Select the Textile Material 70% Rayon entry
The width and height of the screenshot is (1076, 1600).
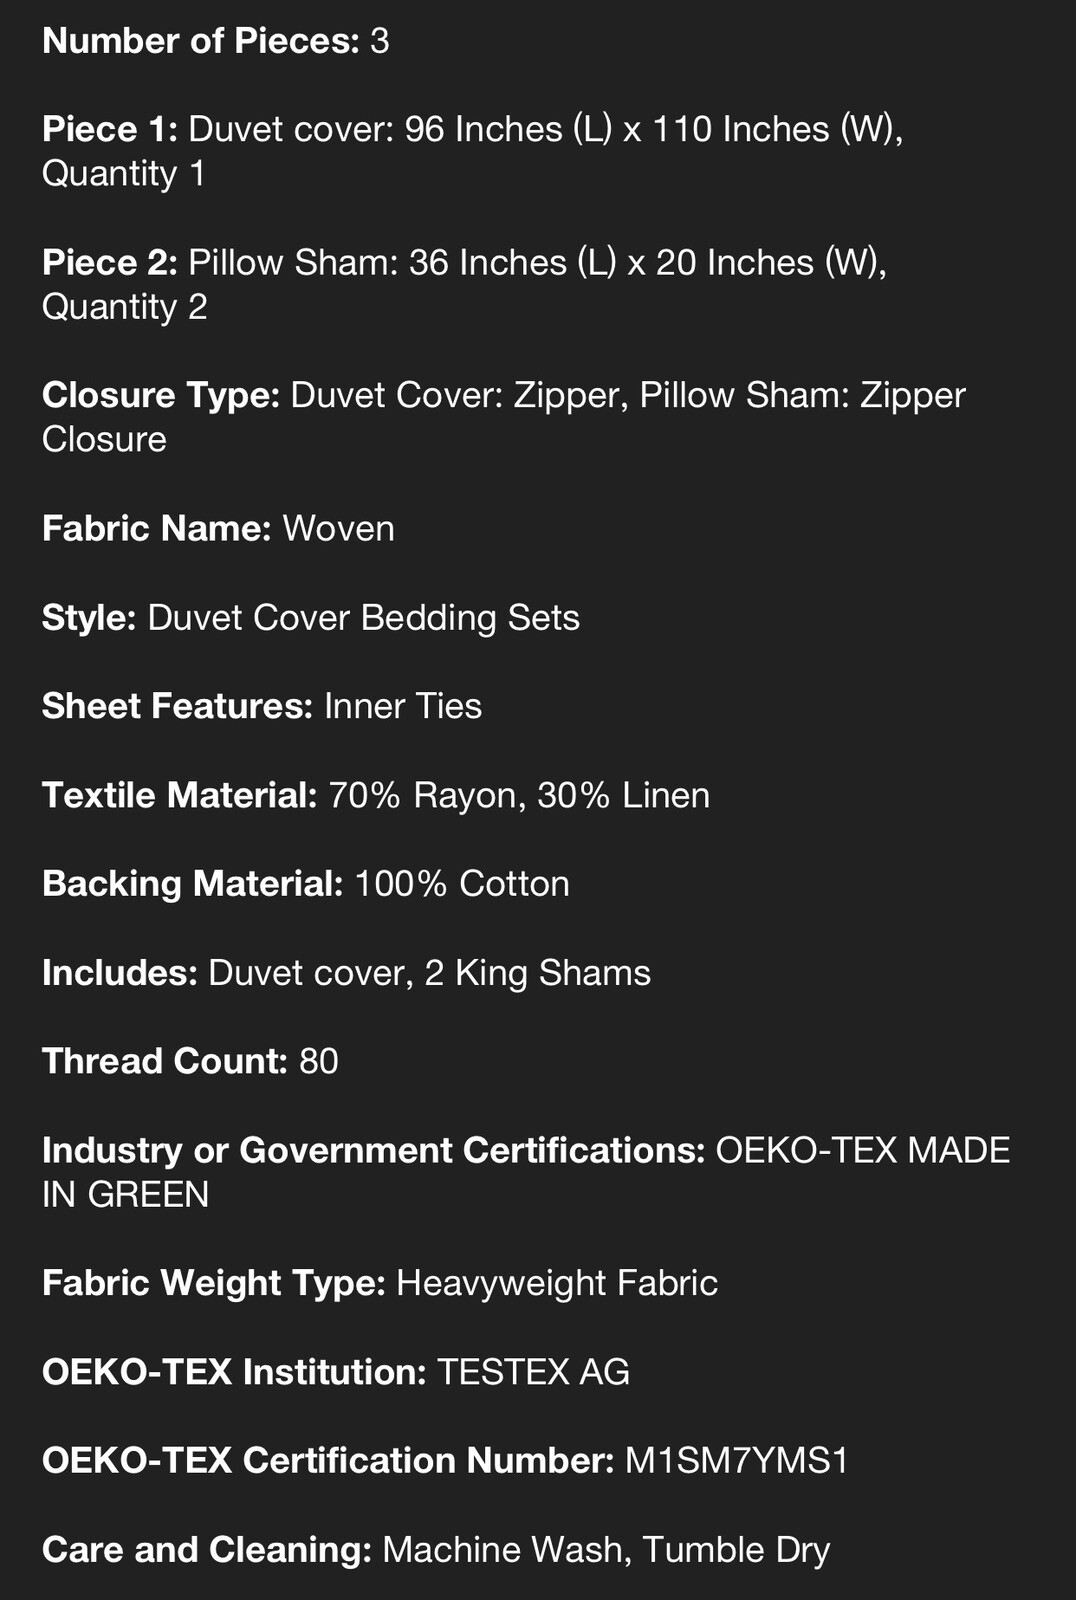pyautogui.click(x=376, y=795)
